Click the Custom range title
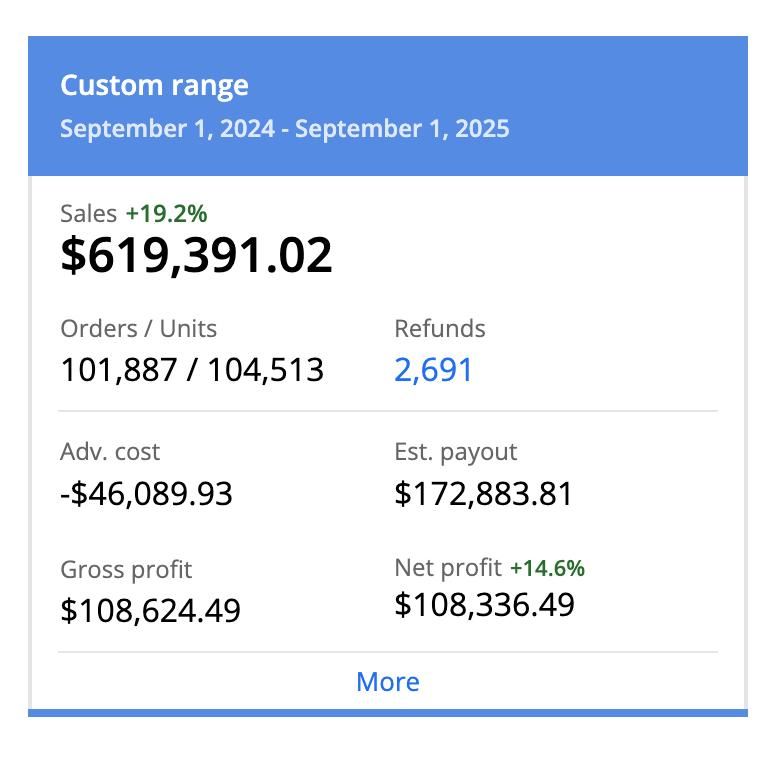Screen dimensions: 778x762 pos(154,85)
